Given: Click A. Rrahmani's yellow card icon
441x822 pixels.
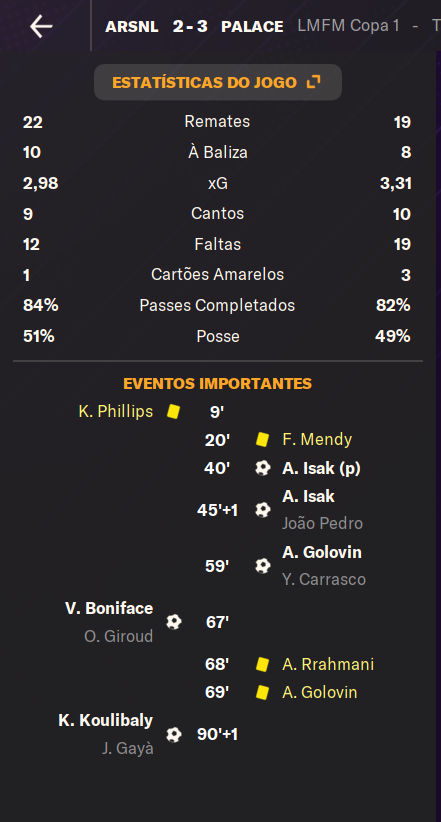Looking at the screenshot, I should pyautogui.click(x=262, y=665).
